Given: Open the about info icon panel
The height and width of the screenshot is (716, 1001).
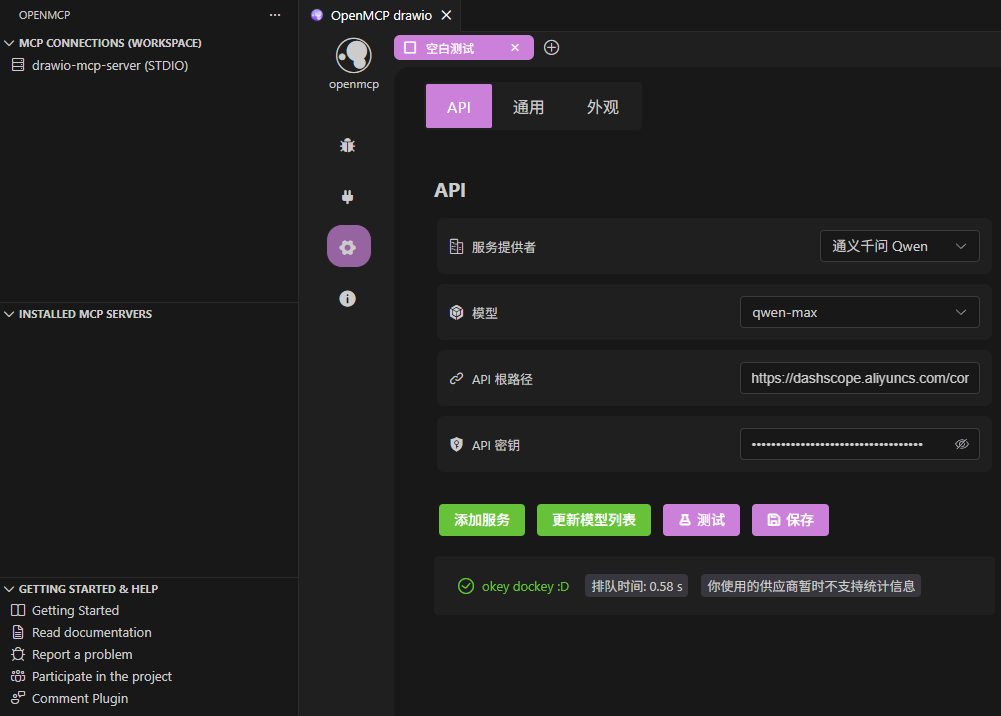Looking at the screenshot, I should (347, 299).
